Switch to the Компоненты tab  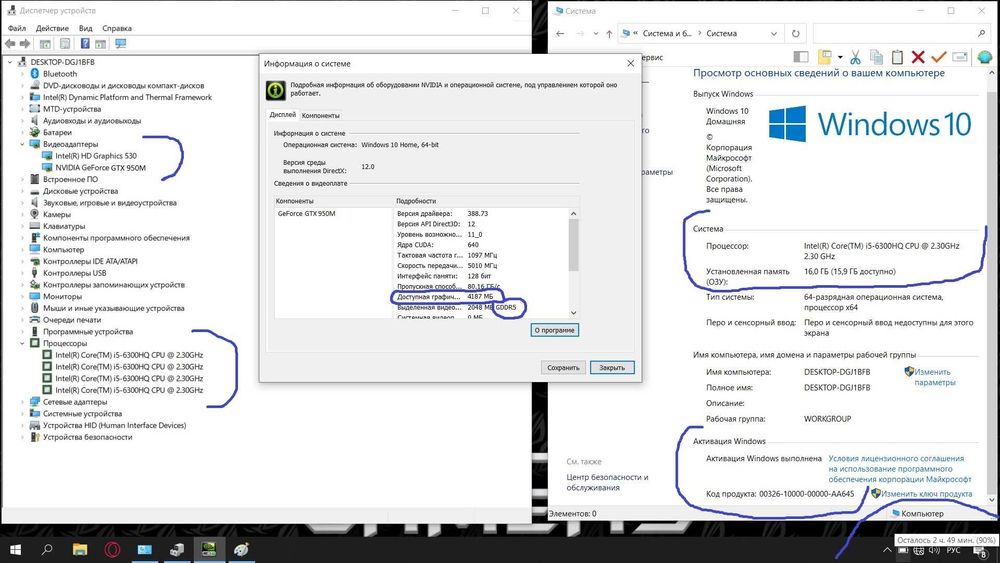[x=321, y=115]
